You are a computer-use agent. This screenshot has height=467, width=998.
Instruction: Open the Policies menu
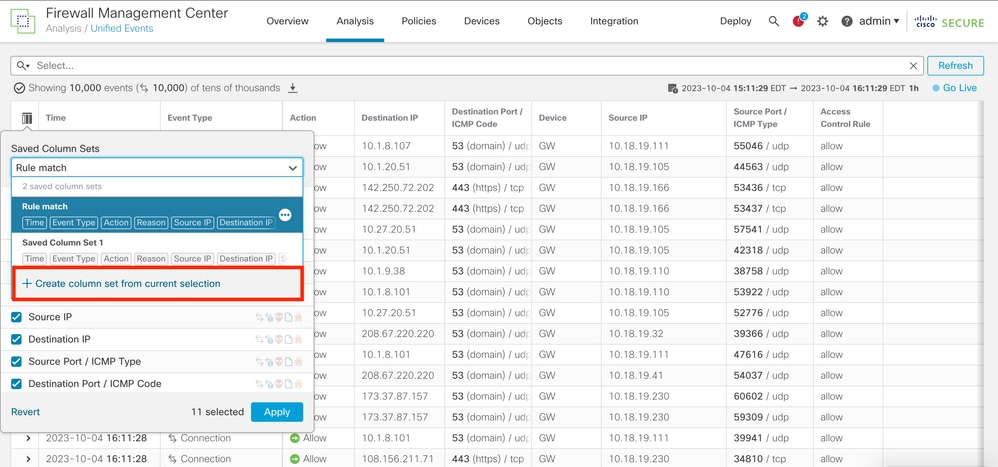click(x=419, y=21)
